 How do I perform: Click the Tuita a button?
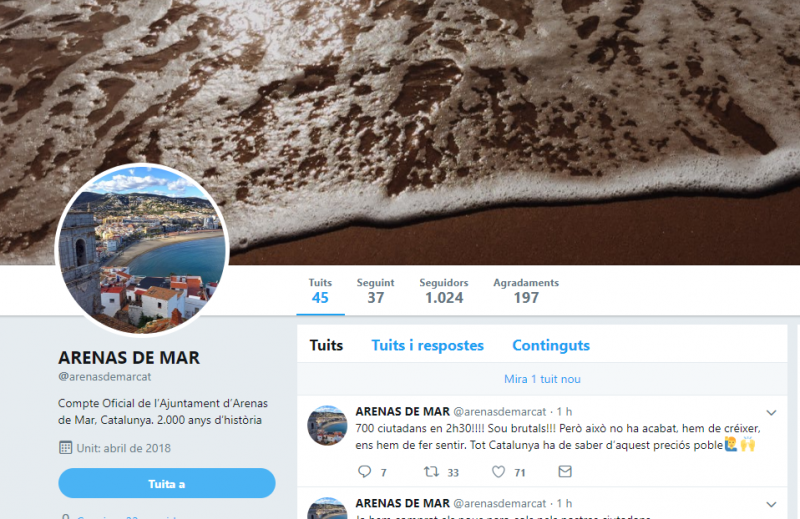[x=167, y=483]
